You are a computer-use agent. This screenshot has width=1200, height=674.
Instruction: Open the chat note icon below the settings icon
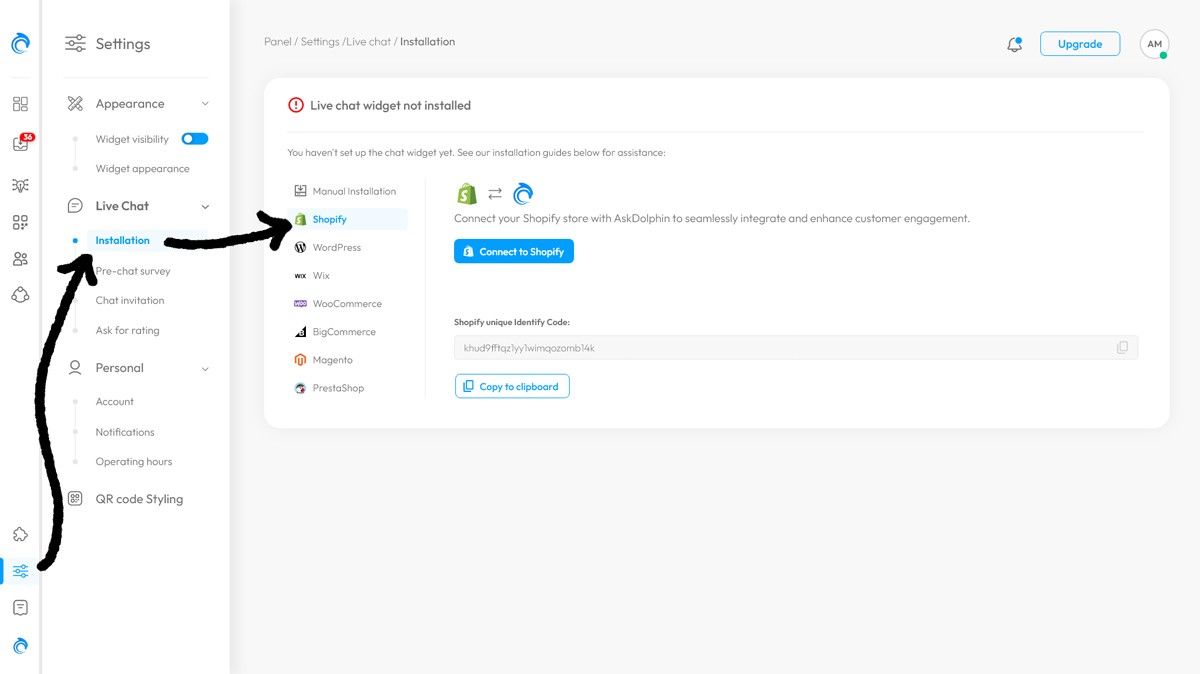20,608
